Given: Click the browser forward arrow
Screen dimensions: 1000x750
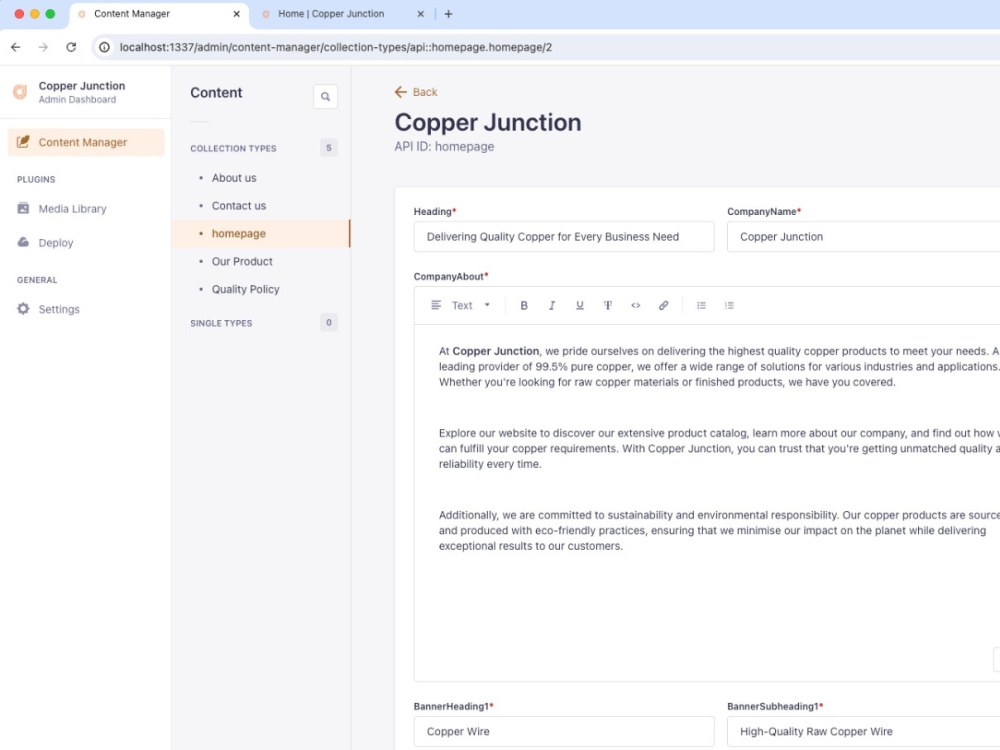Looking at the screenshot, I should (43, 47).
